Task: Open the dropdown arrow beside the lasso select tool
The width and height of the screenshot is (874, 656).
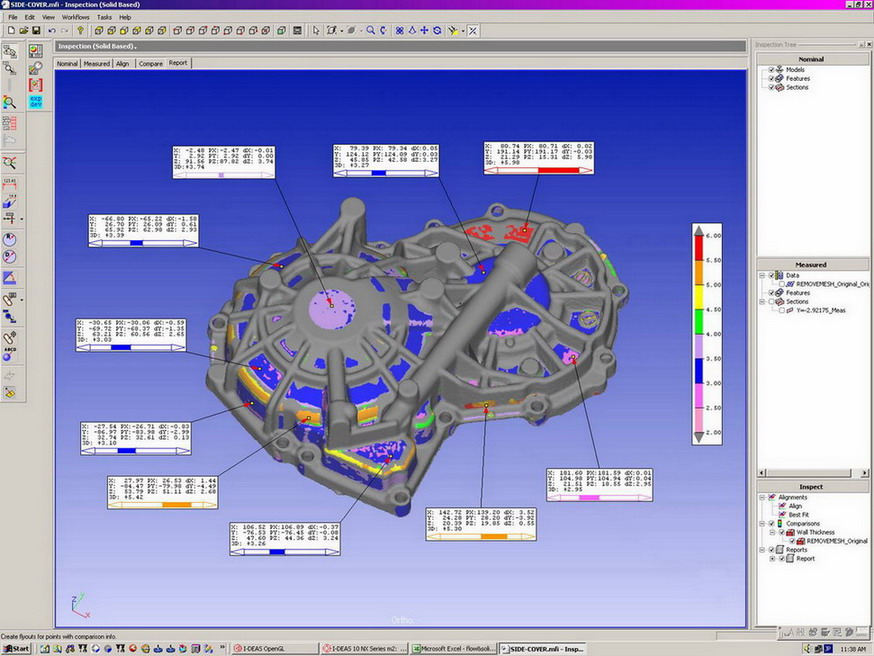Action: (x=342, y=31)
